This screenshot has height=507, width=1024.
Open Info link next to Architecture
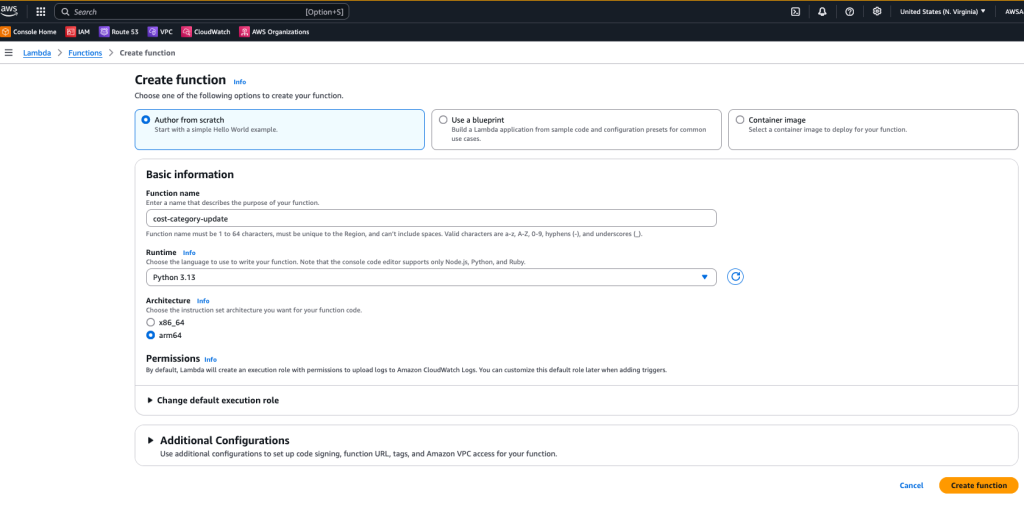(203, 301)
